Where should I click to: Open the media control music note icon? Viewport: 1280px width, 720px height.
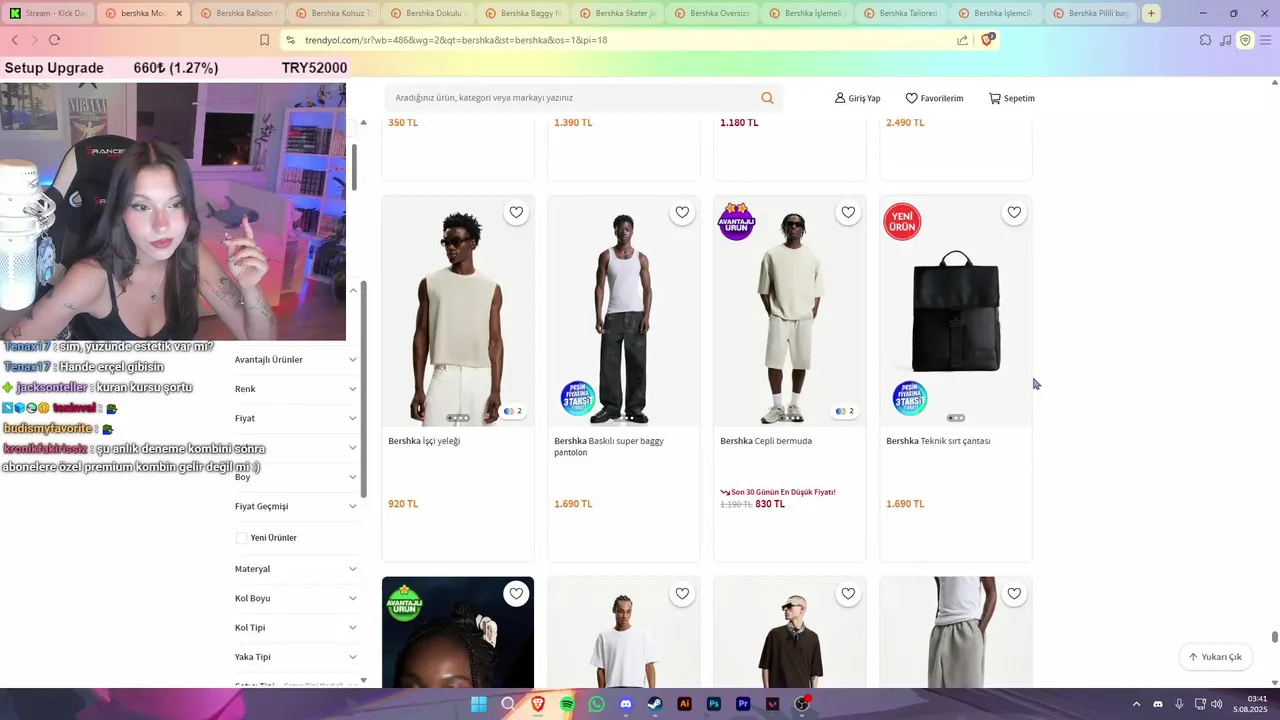(x=1225, y=40)
